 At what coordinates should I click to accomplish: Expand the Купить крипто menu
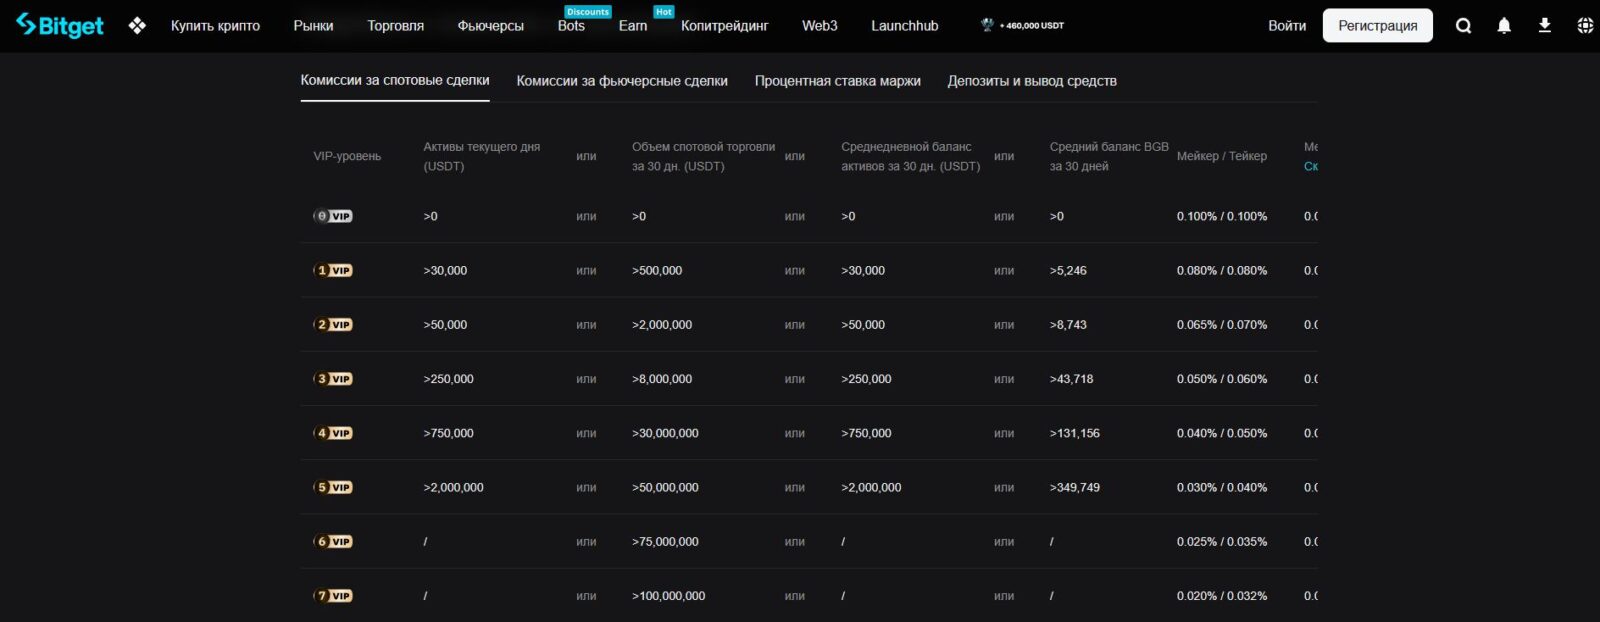[215, 26]
